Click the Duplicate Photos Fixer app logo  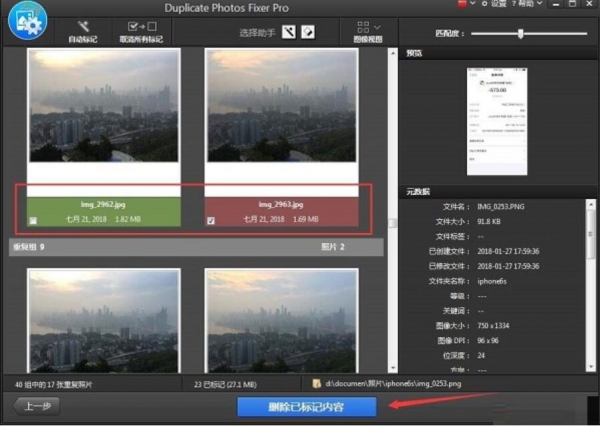pos(28,21)
